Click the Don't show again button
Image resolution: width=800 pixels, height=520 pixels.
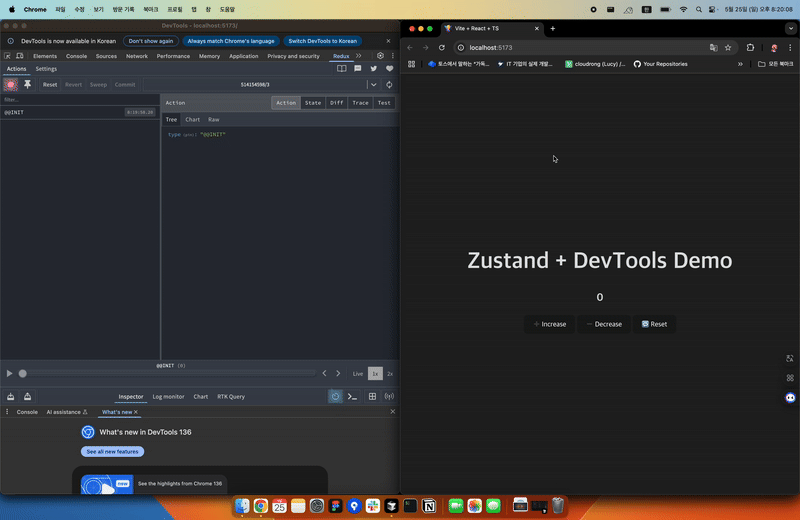pyautogui.click(x=151, y=41)
